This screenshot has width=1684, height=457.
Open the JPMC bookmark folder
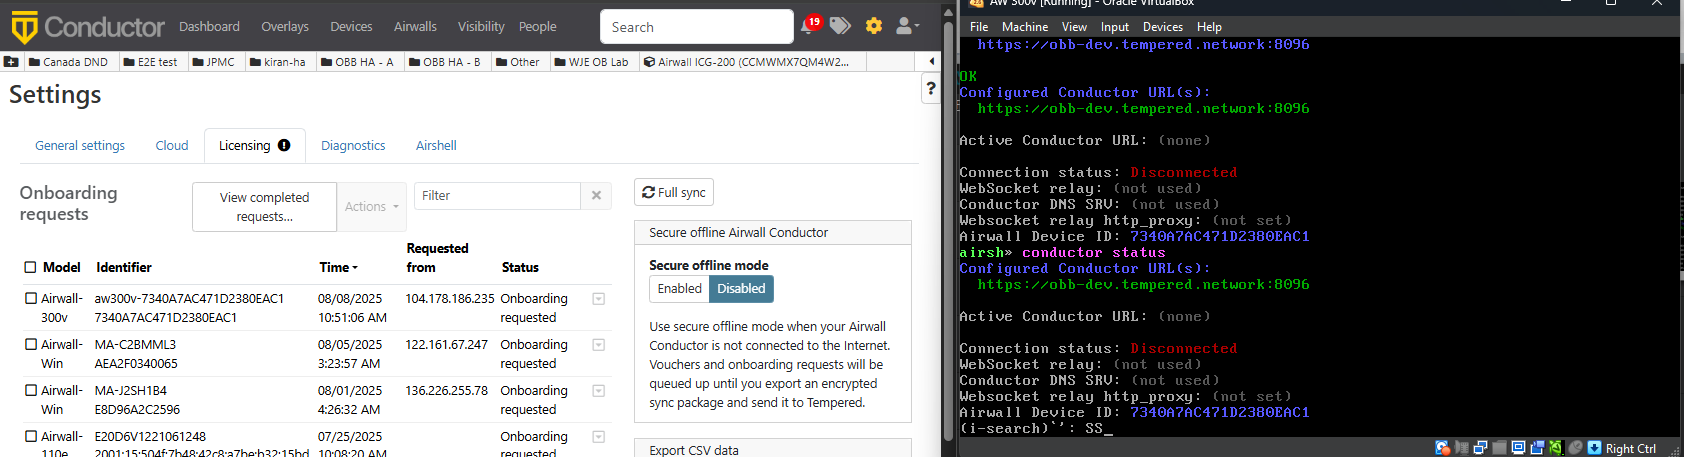pyautogui.click(x=213, y=62)
